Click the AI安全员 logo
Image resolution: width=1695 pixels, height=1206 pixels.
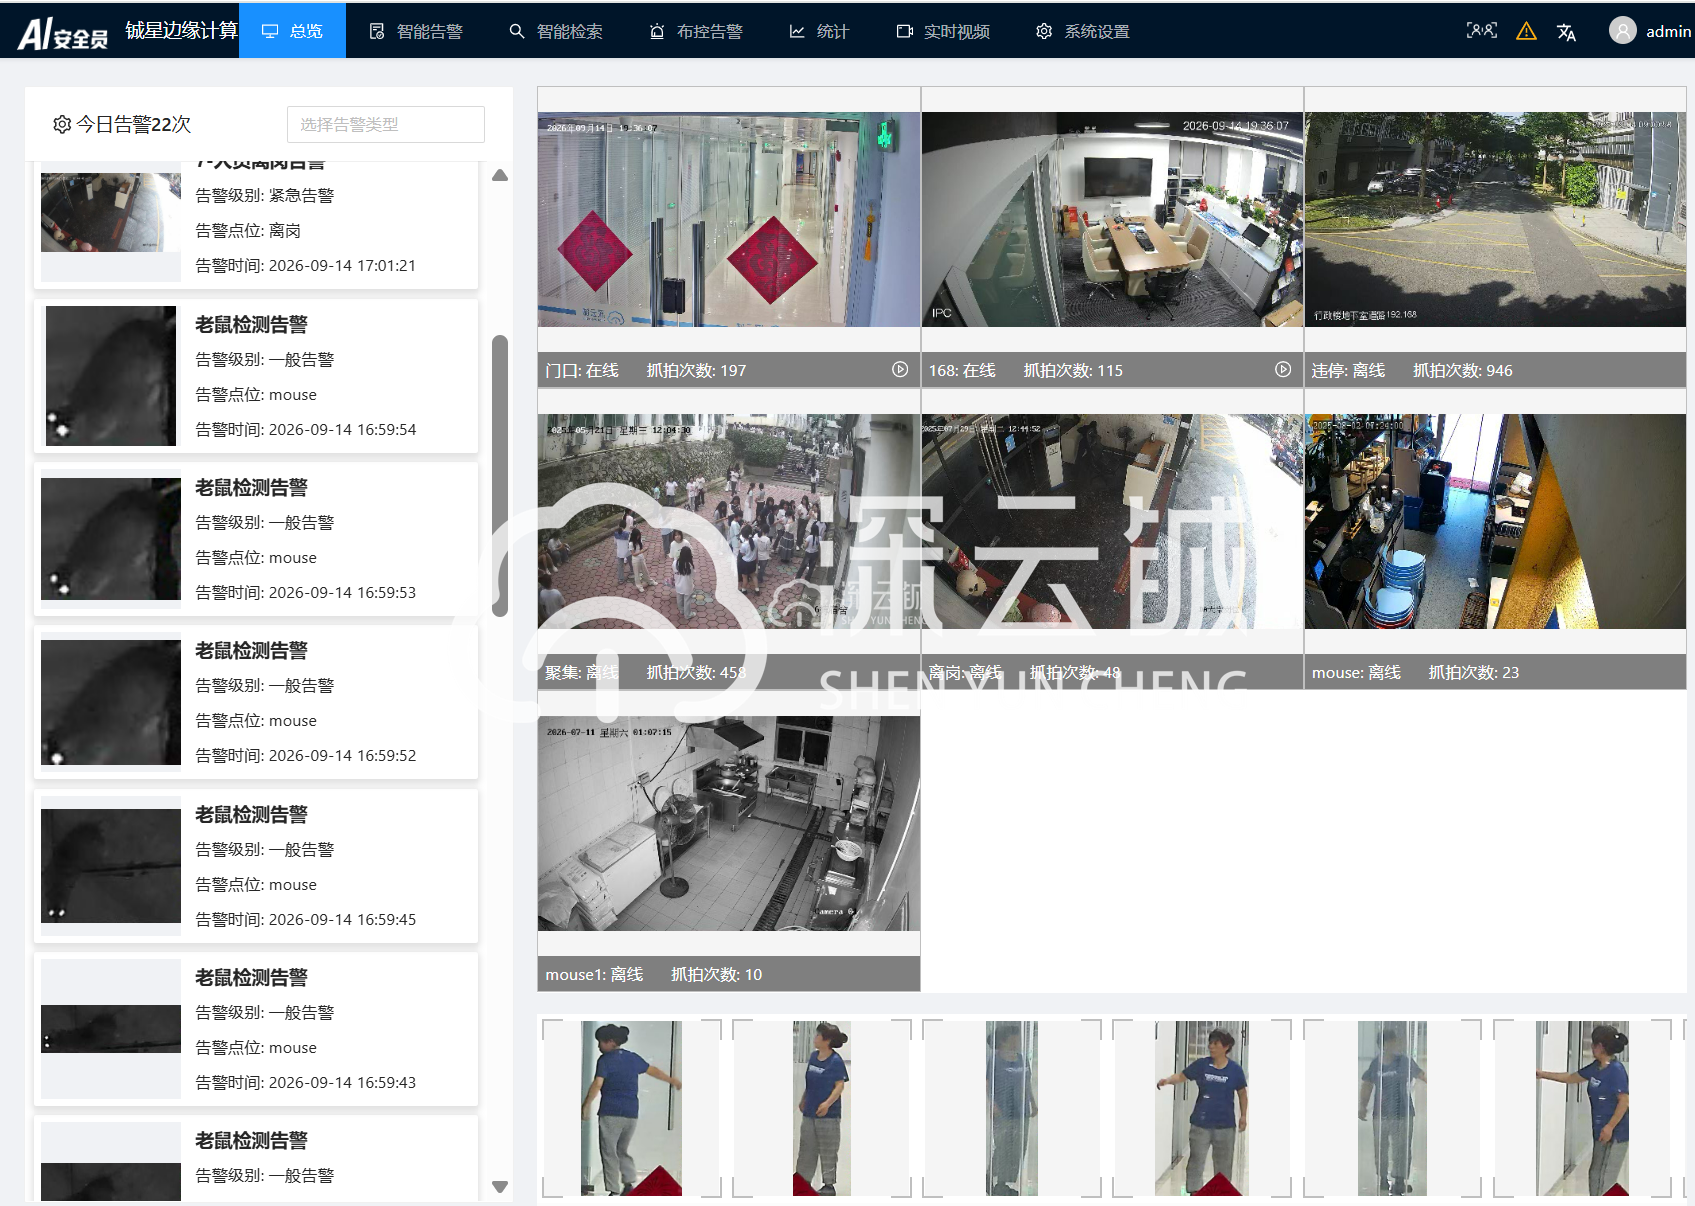tap(63, 32)
